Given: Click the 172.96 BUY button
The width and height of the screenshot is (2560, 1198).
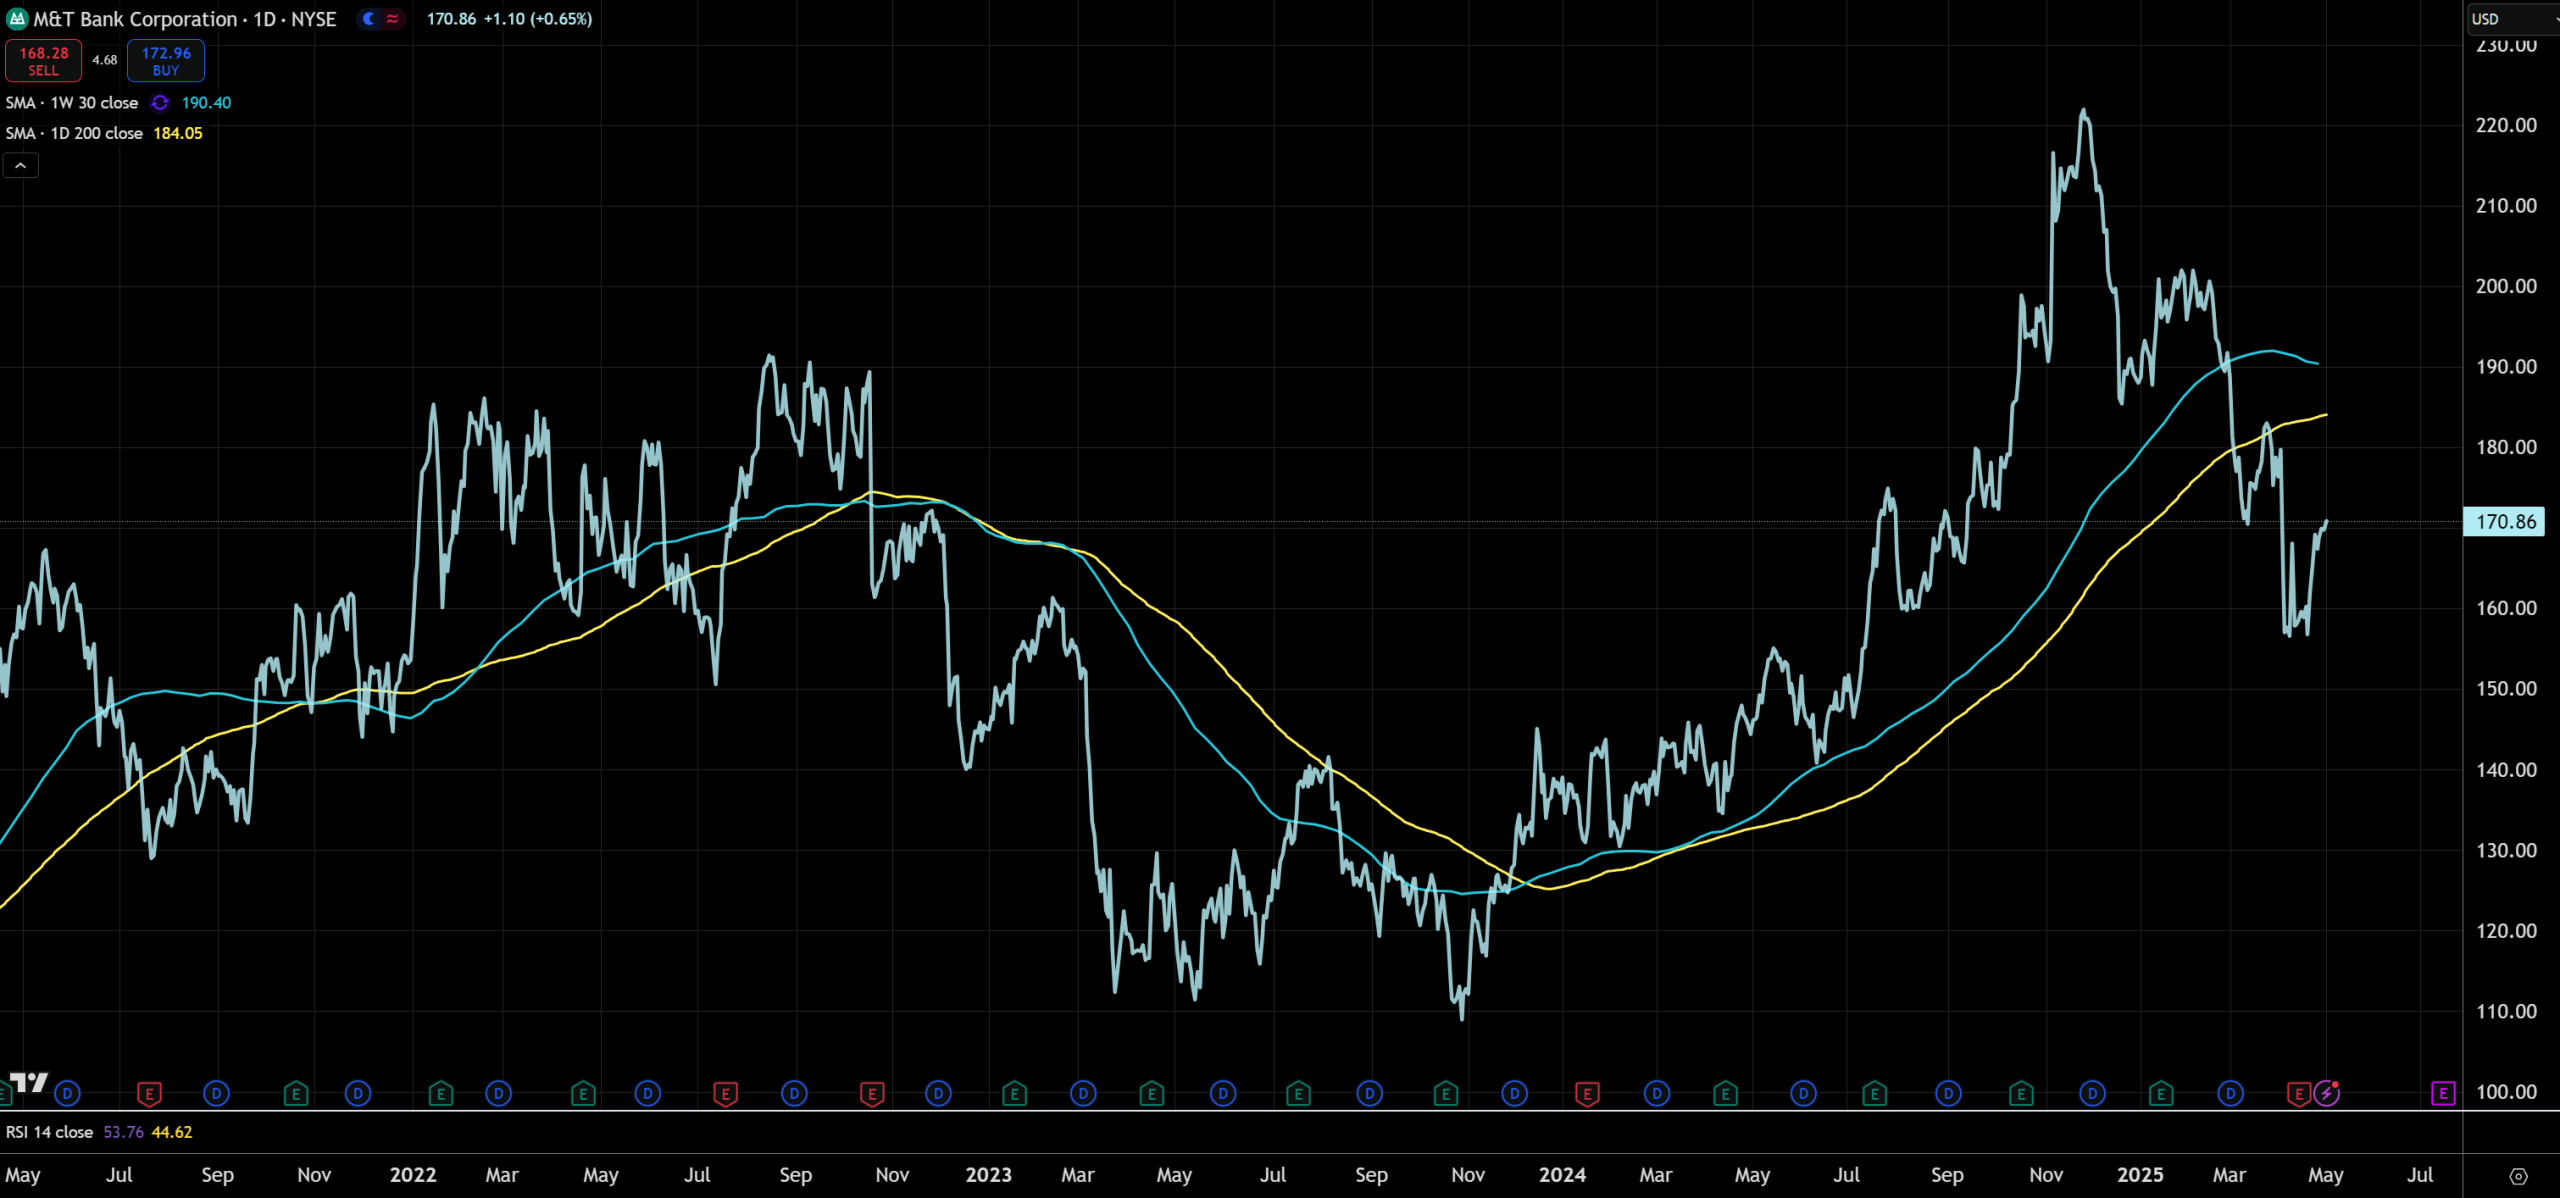Looking at the screenshot, I should click(166, 61).
